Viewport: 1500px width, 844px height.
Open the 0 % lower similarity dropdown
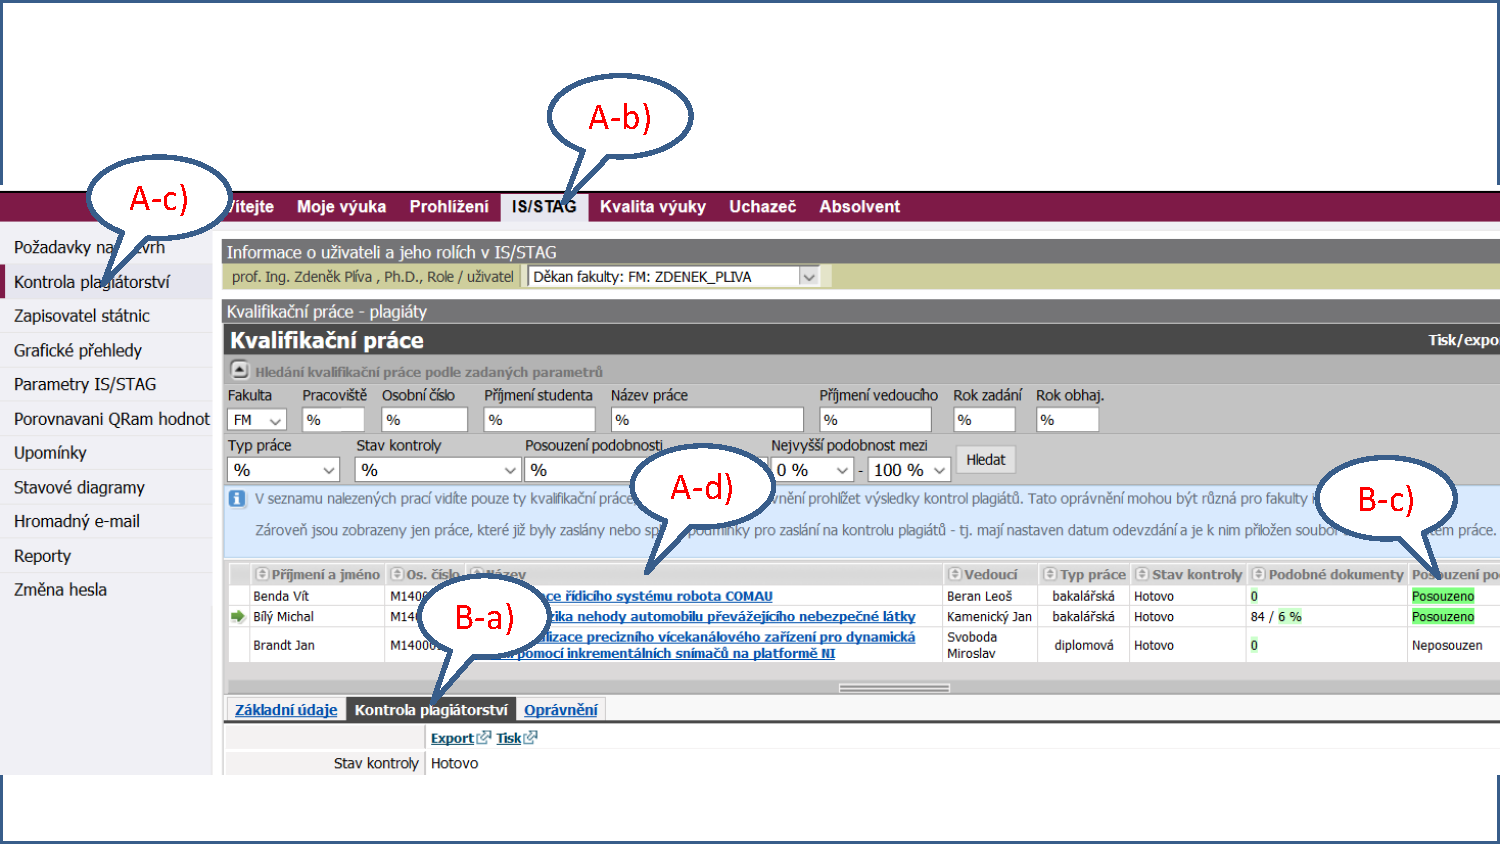pos(813,470)
